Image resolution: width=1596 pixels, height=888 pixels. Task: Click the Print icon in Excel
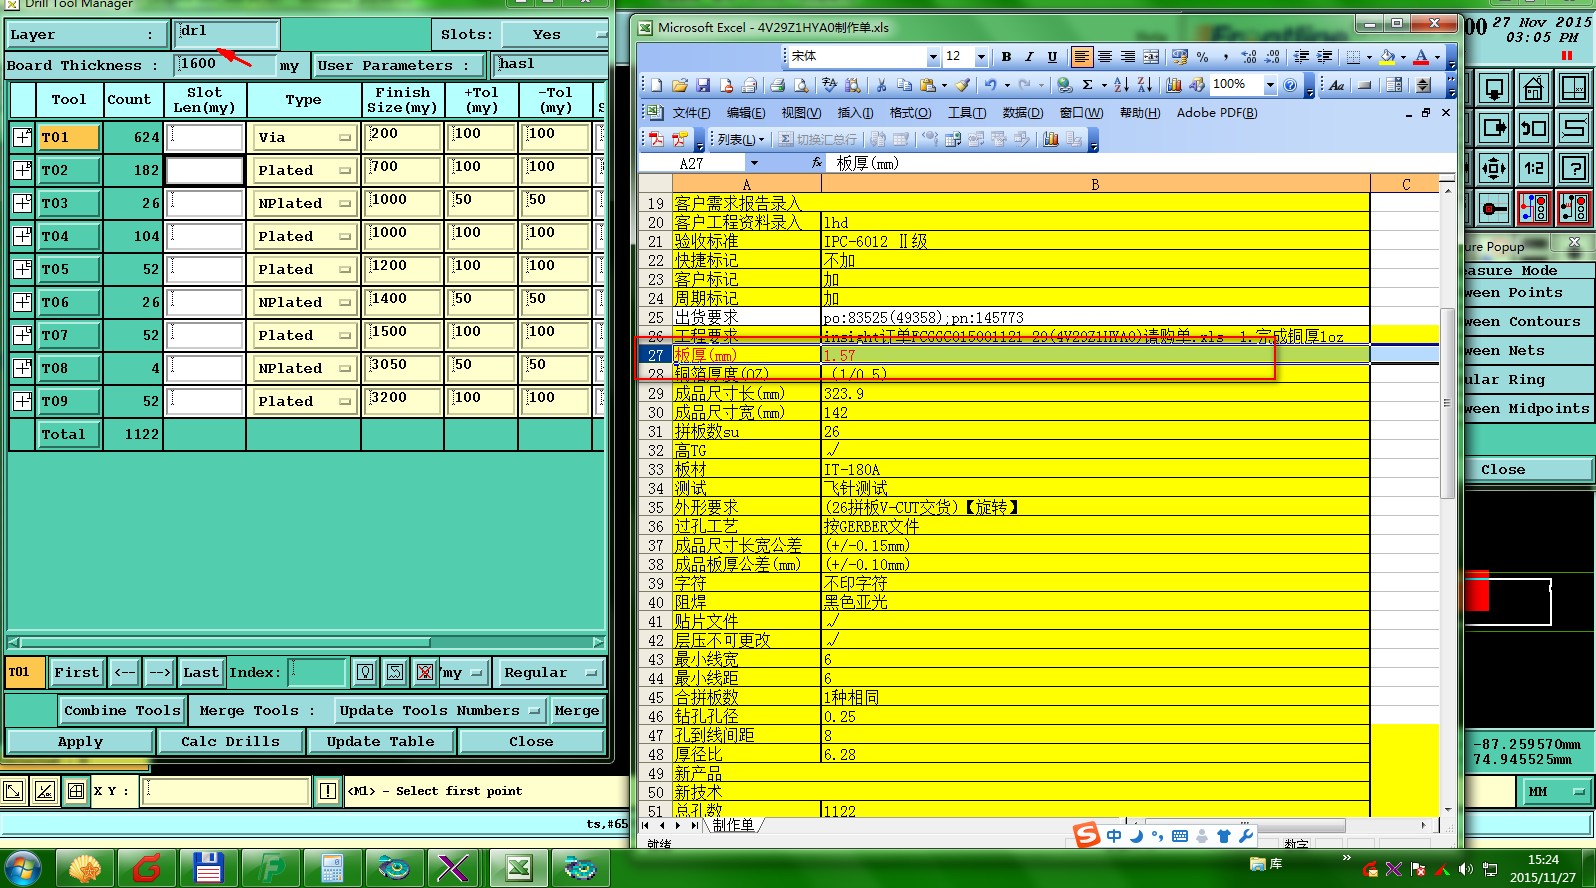[x=777, y=85]
